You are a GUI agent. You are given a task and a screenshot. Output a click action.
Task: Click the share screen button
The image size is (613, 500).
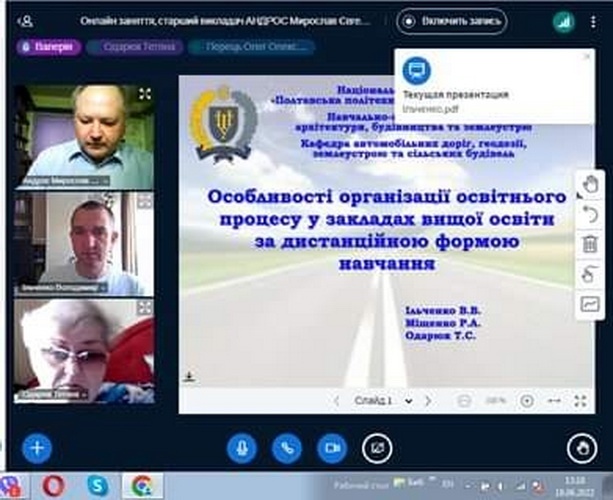coord(377,448)
